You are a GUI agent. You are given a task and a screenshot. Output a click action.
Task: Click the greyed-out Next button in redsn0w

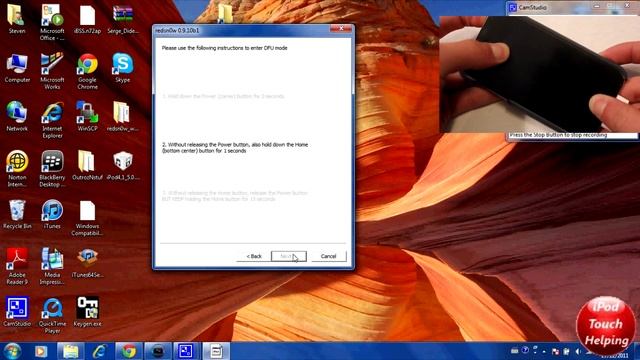coord(289,256)
